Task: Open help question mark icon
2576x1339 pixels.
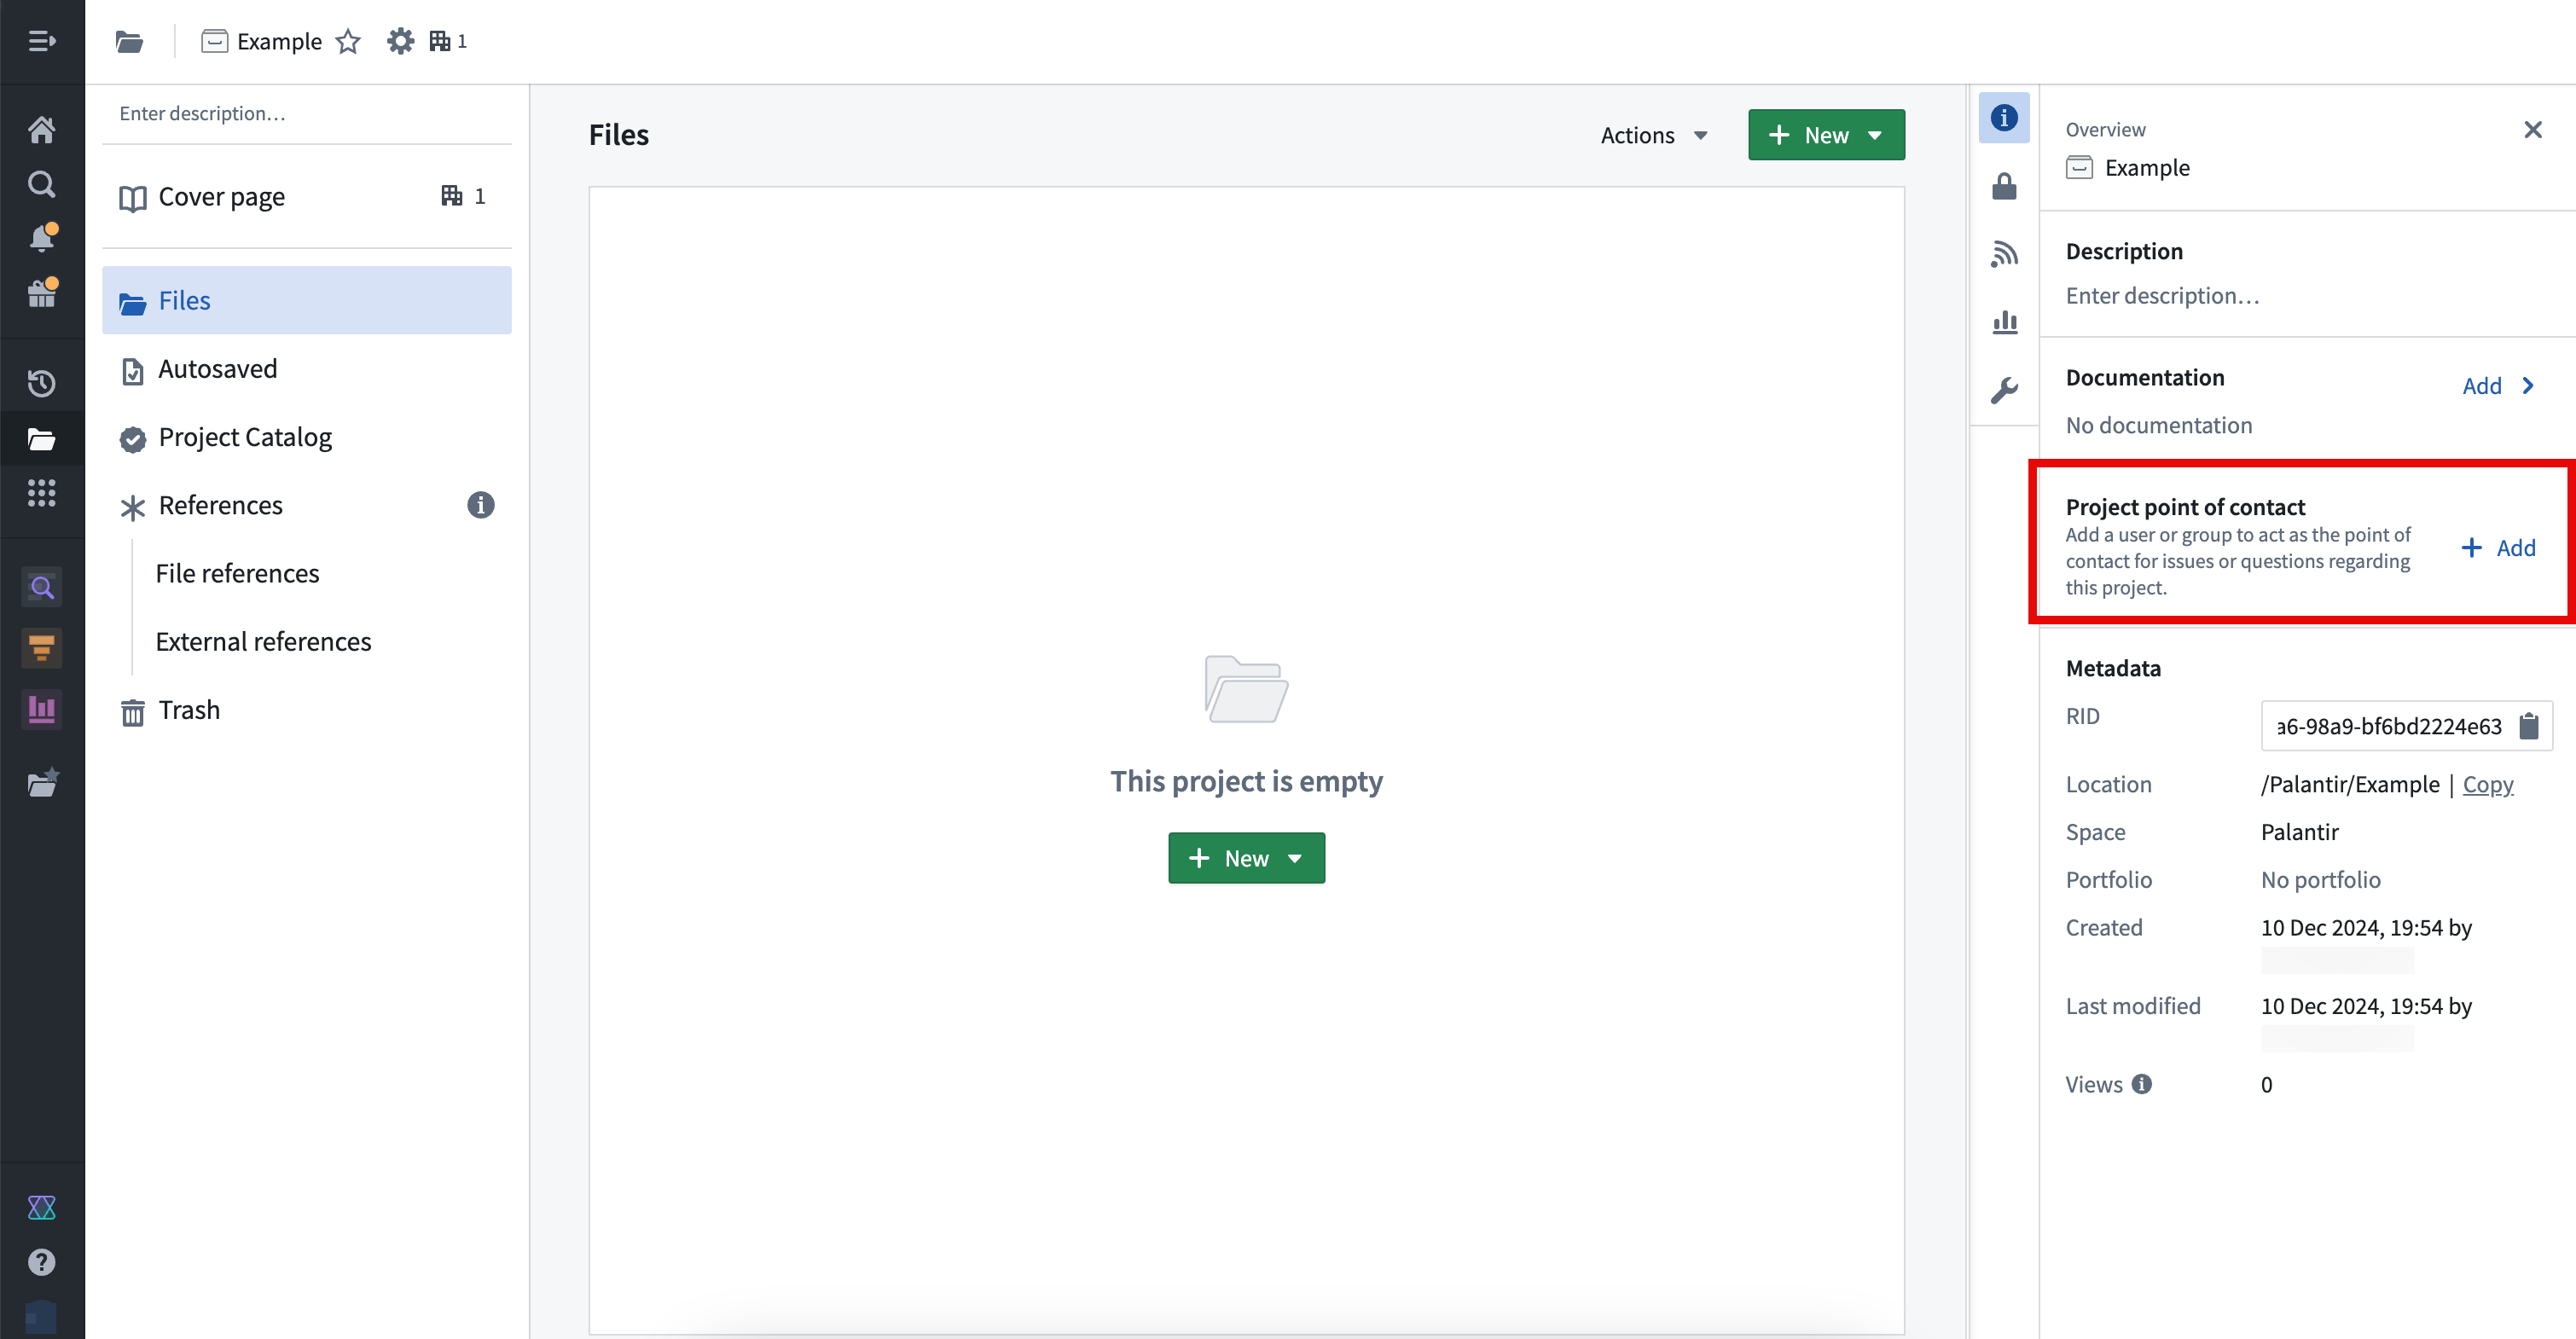Action: [41, 1262]
